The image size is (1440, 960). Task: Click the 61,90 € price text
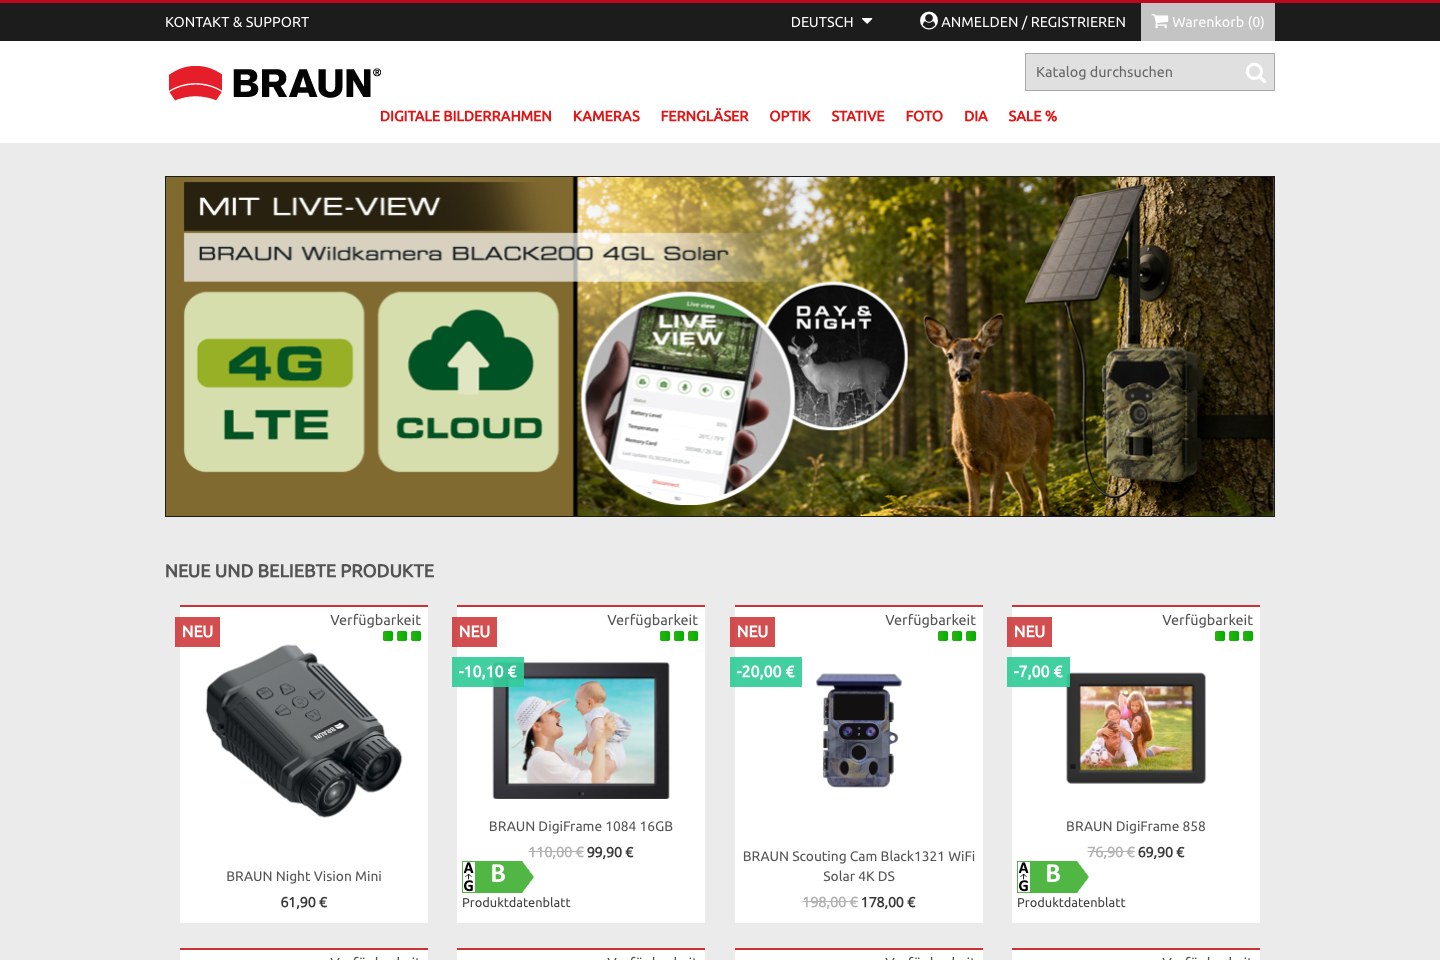point(304,902)
